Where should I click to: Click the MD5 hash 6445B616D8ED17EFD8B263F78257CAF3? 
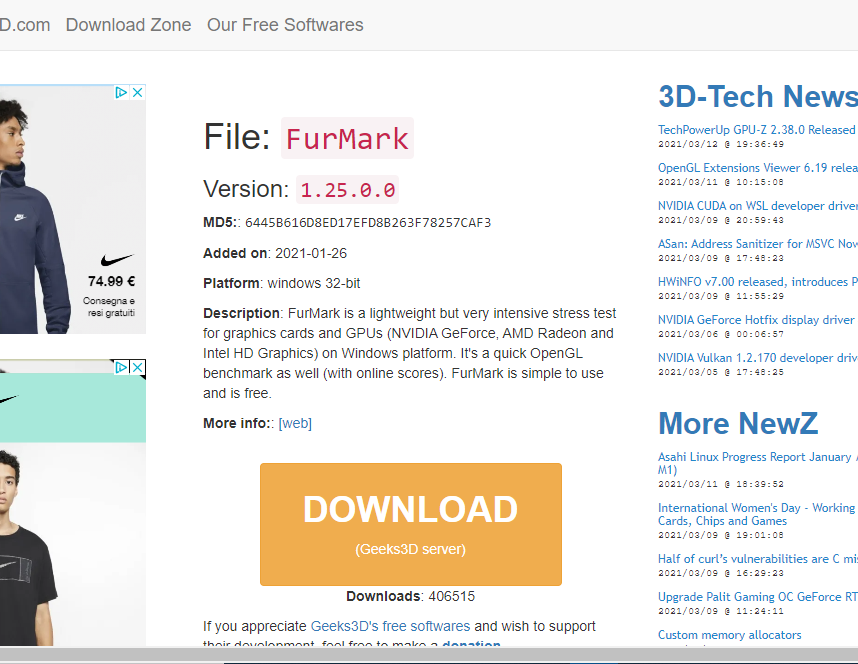(368, 223)
